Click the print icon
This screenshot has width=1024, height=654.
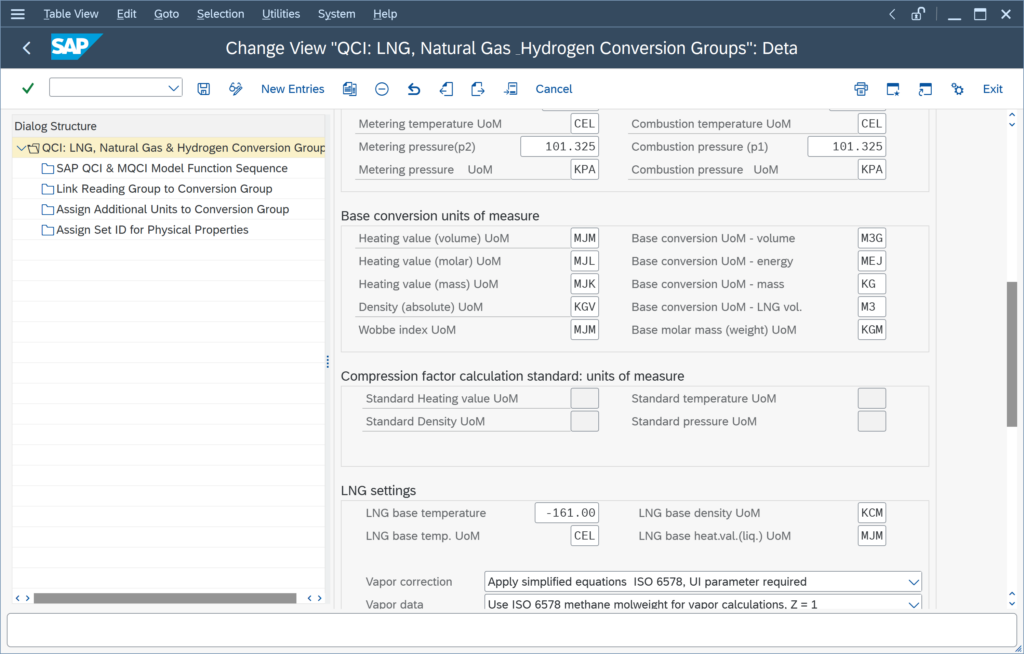tap(861, 89)
